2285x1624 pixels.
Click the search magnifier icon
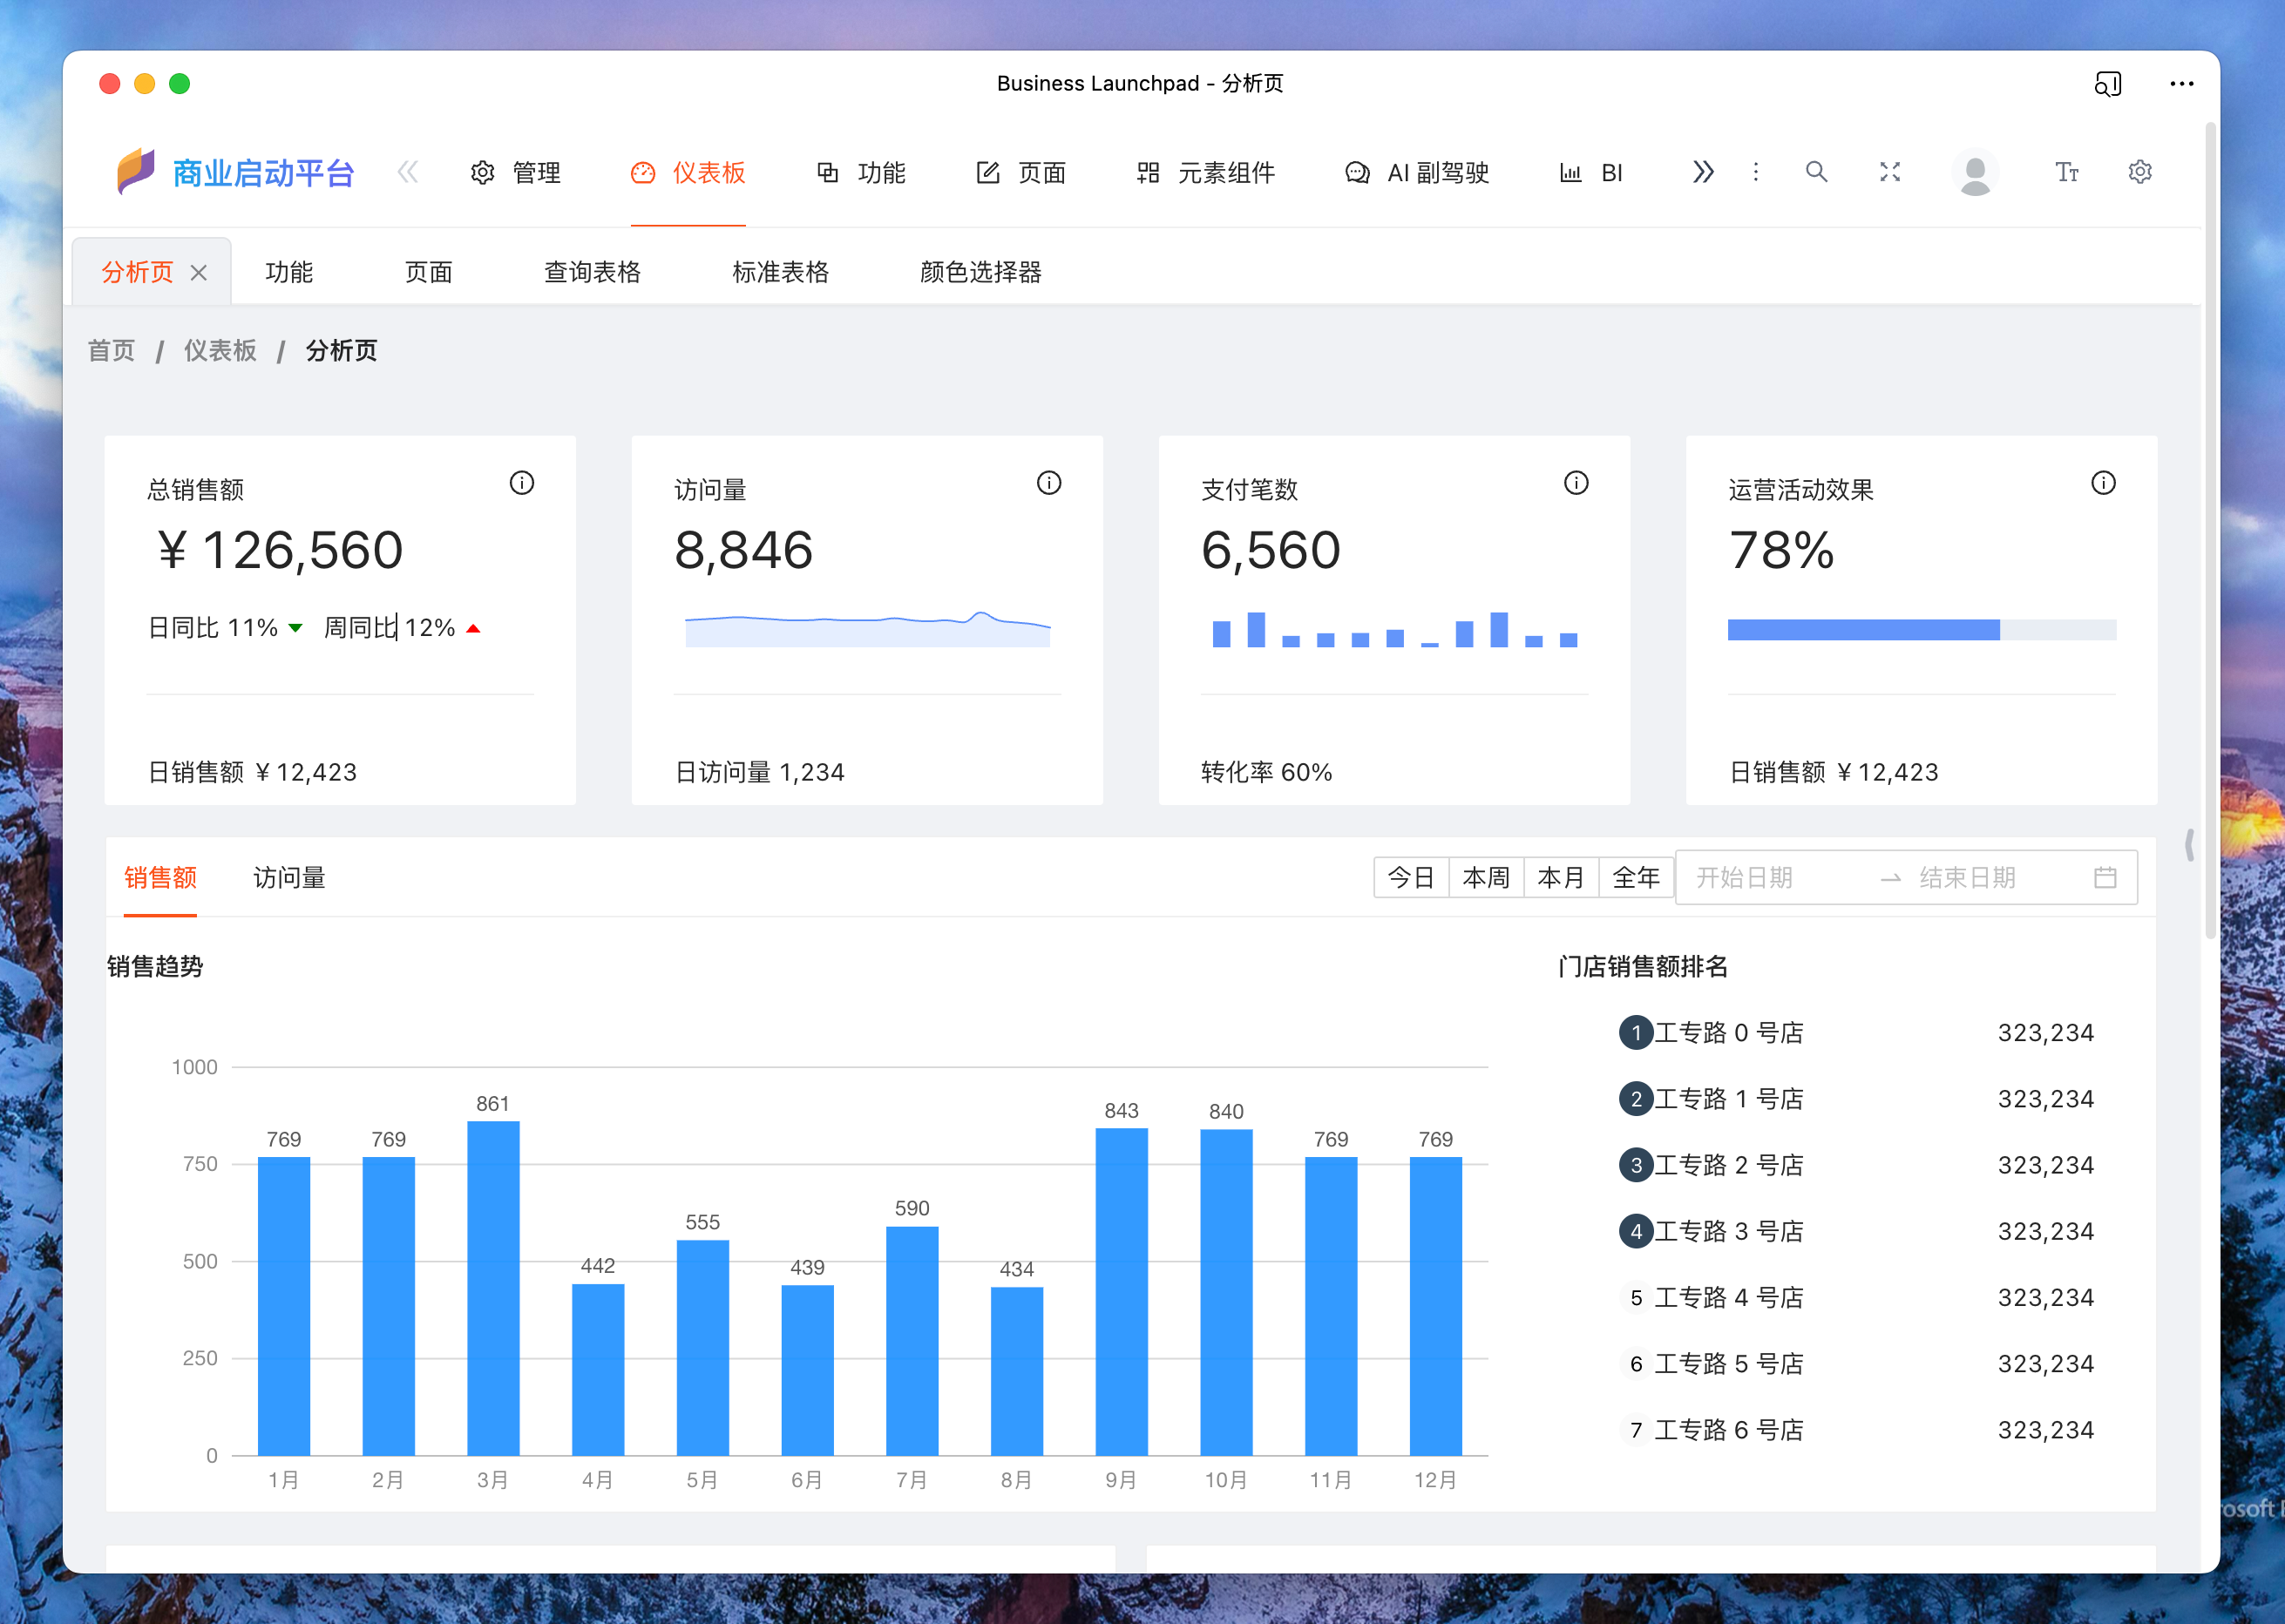(x=1816, y=172)
